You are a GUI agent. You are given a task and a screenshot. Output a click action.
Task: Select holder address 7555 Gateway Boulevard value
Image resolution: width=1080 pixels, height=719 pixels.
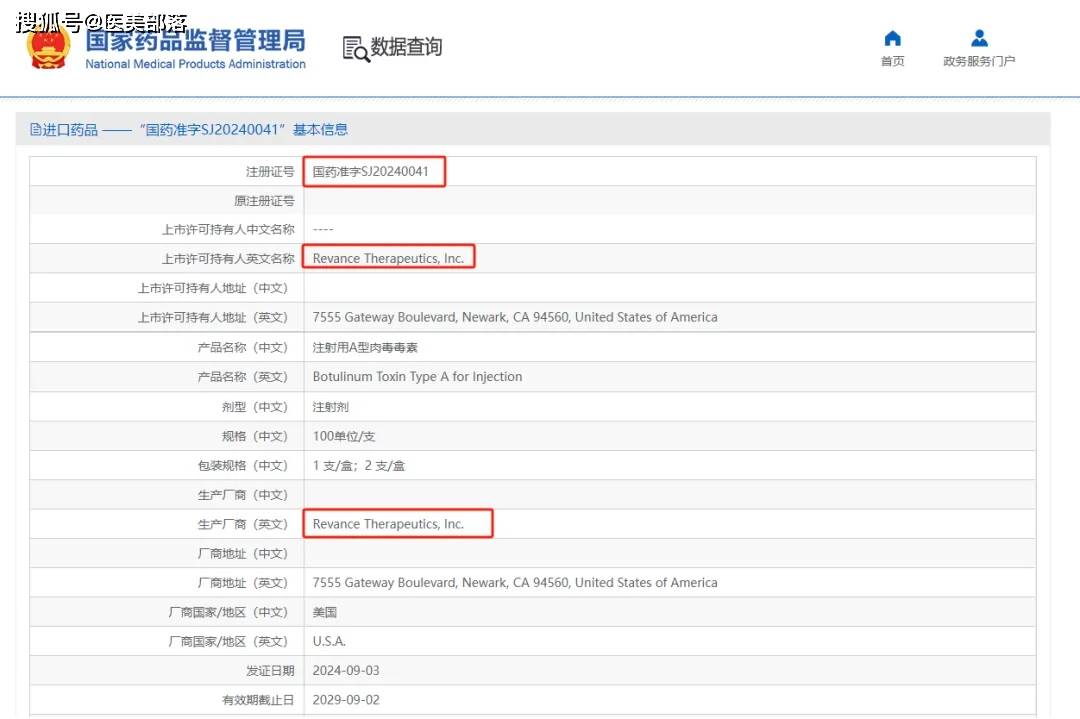(515, 317)
